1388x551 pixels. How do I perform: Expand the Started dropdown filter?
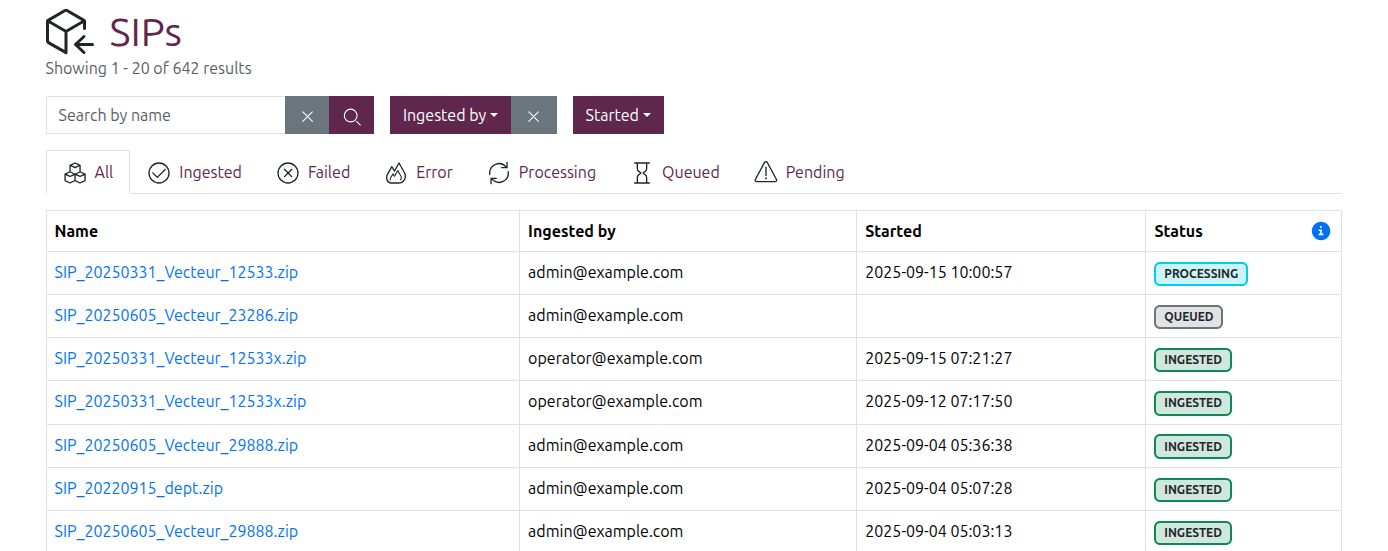click(x=618, y=115)
